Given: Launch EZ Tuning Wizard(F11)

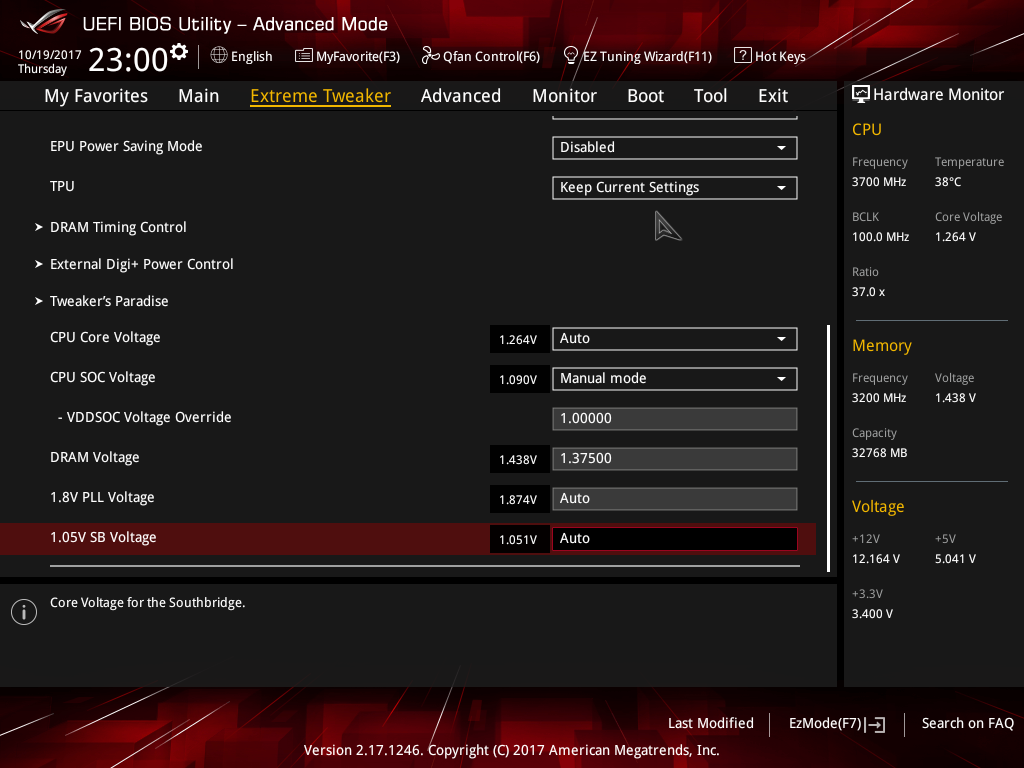Looking at the screenshot, I should pyautogui.click(x=637, y=56).
